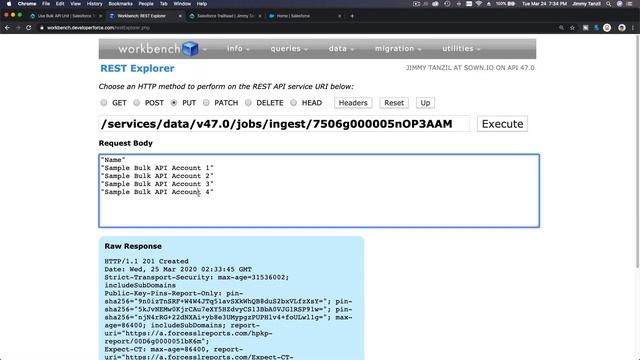640x360 pixels.
Task: Open the Chrome three-dot menu
Action: [x=633, y=28]
